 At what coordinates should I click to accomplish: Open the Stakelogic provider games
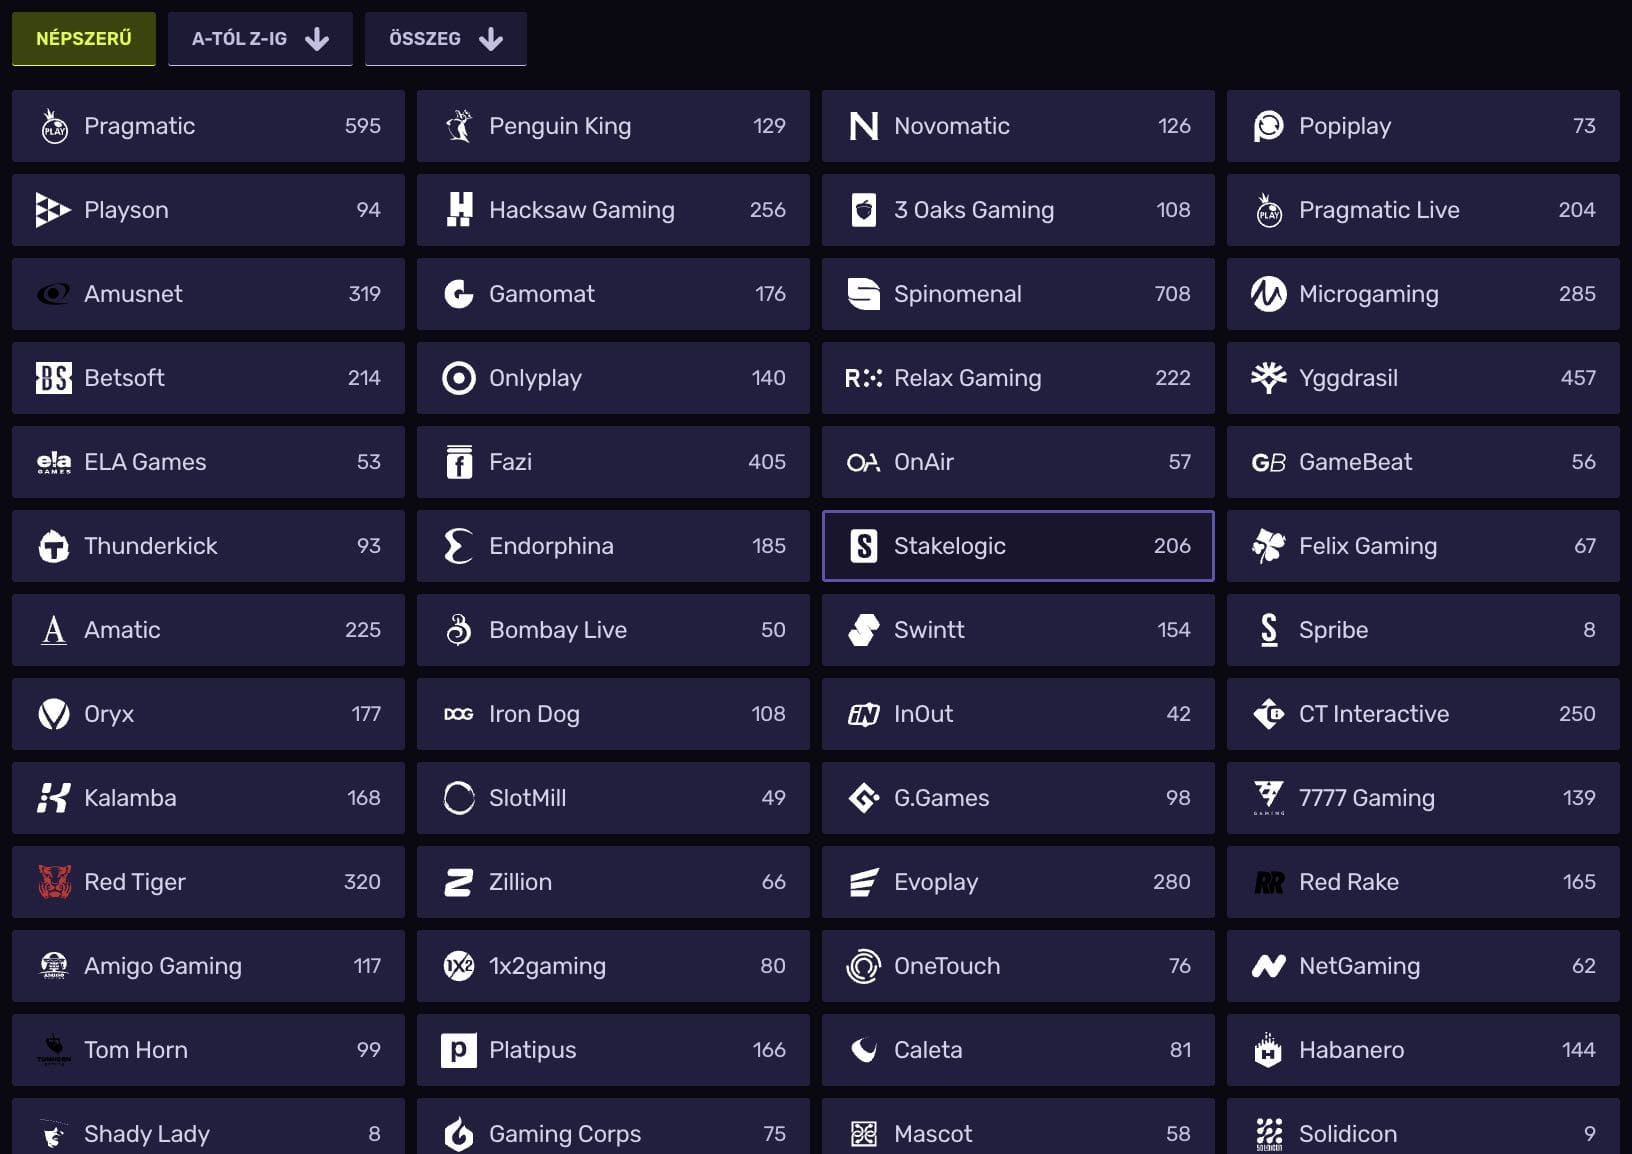coord(1018,546)
